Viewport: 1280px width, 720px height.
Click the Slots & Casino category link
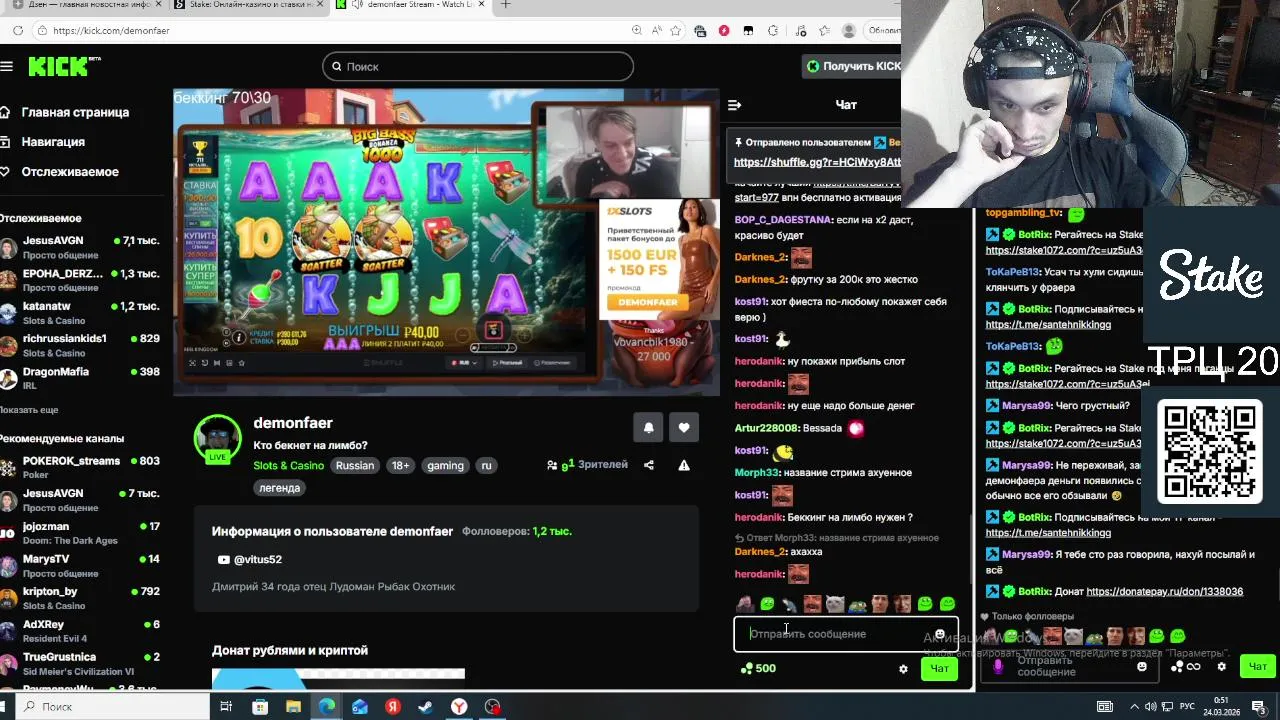[x=288, y=465]
